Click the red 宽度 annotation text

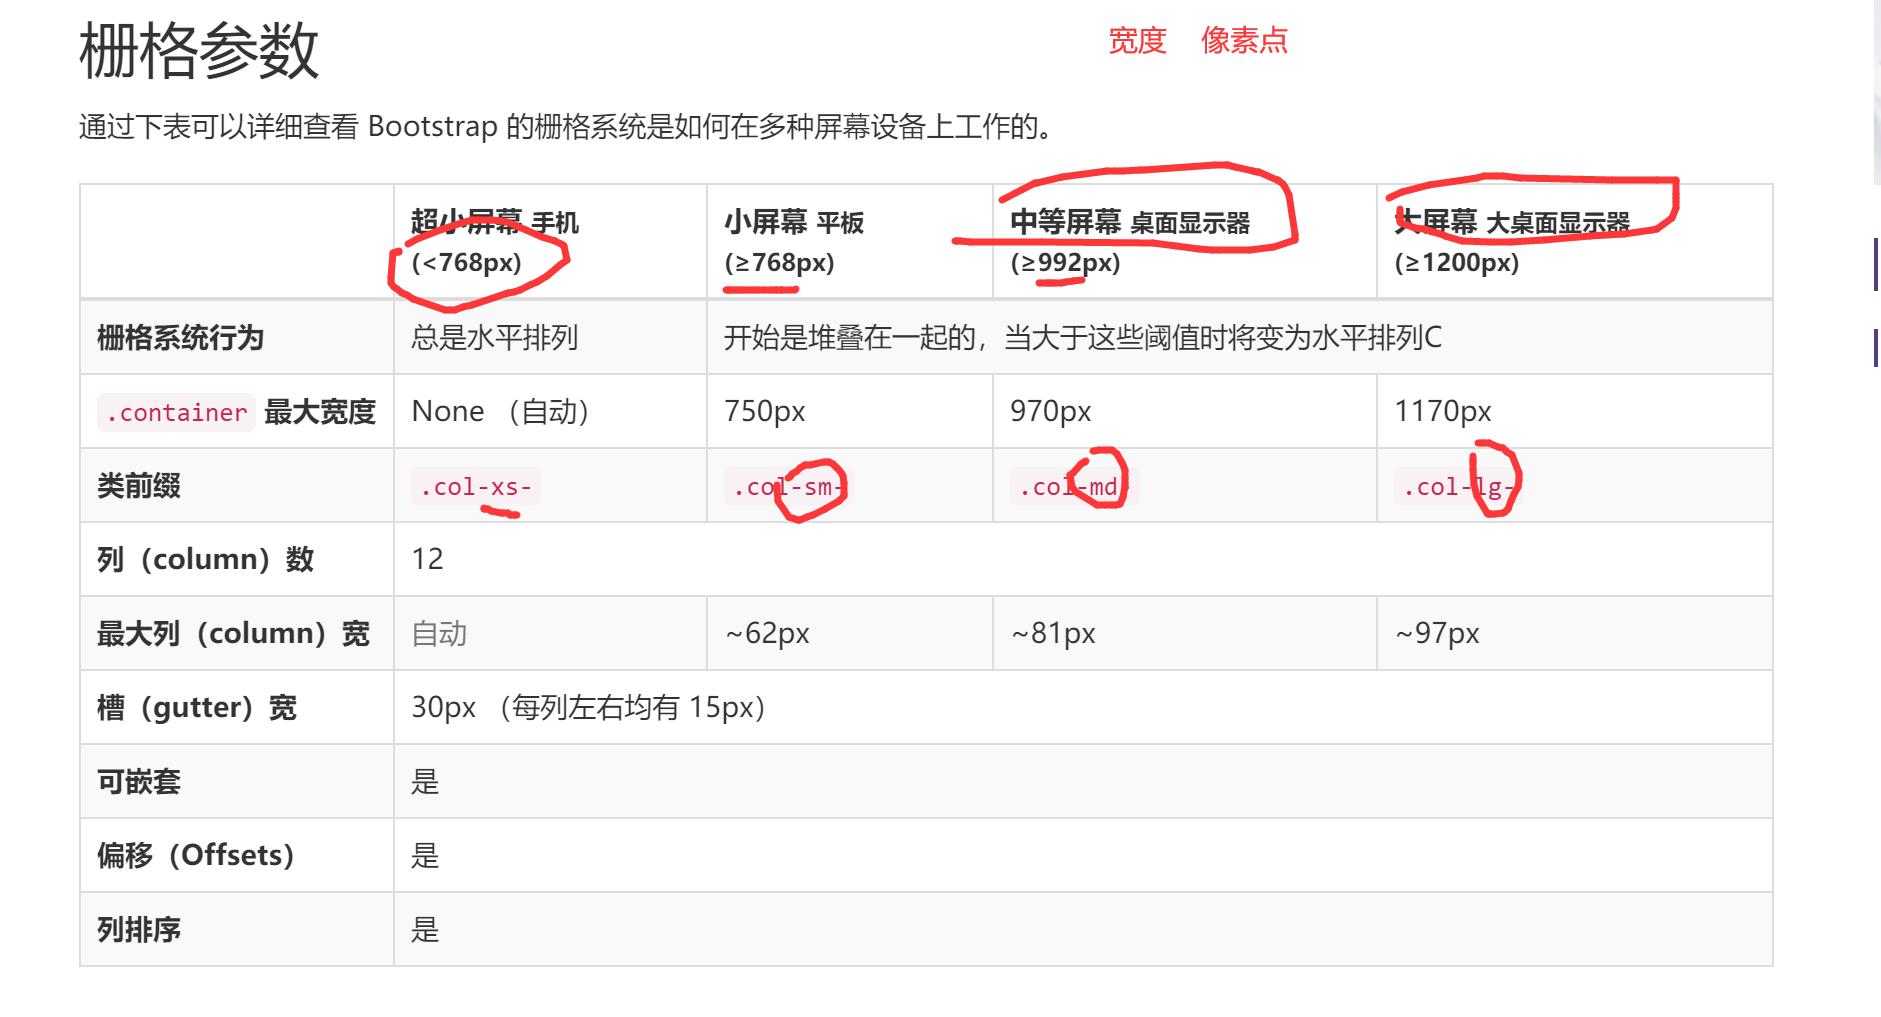tap(1137, 41)
